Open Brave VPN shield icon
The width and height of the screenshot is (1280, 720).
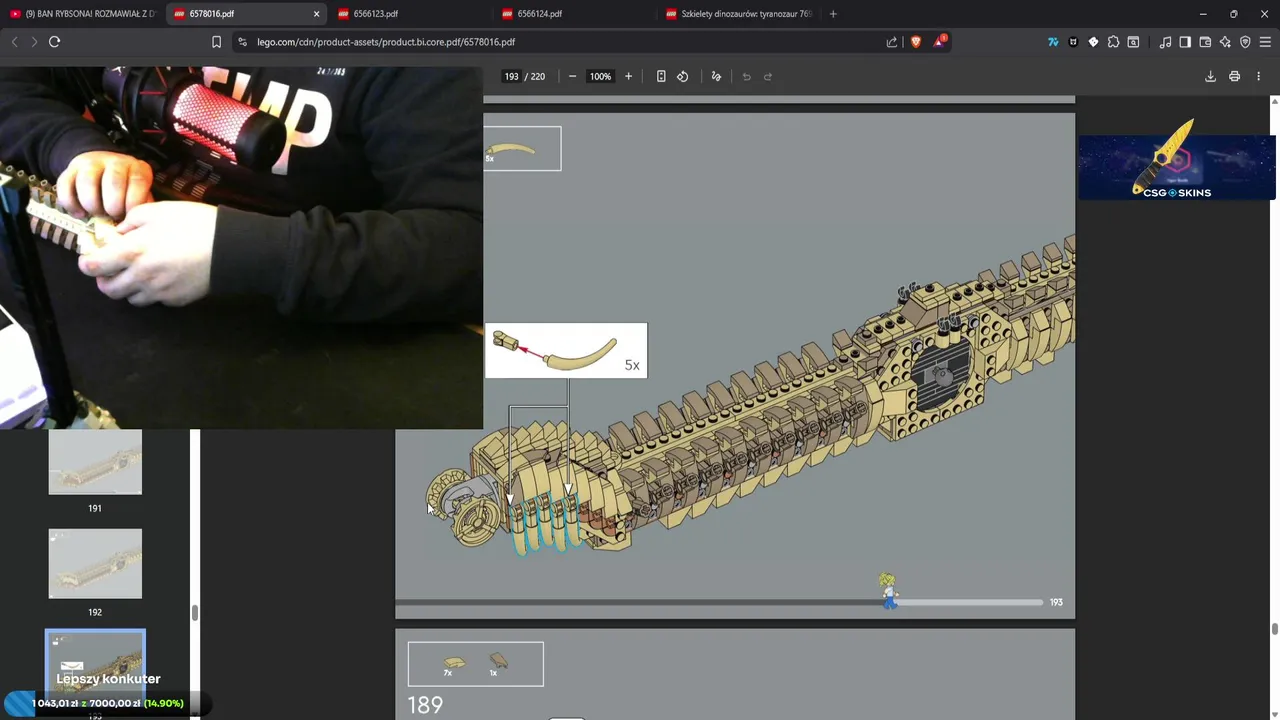click(1245, 42)
